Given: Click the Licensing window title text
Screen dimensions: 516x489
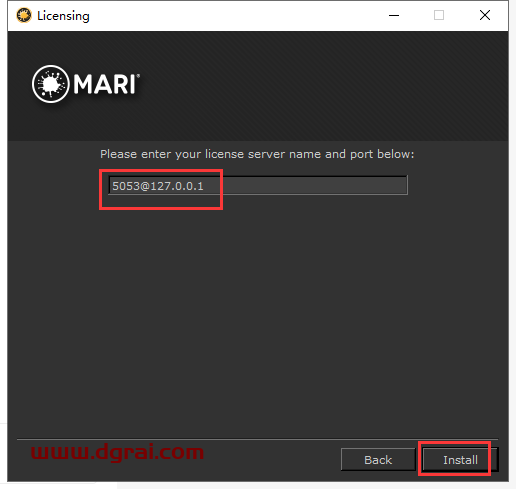Looking at the screenshot, I should (x=63, y=16).
